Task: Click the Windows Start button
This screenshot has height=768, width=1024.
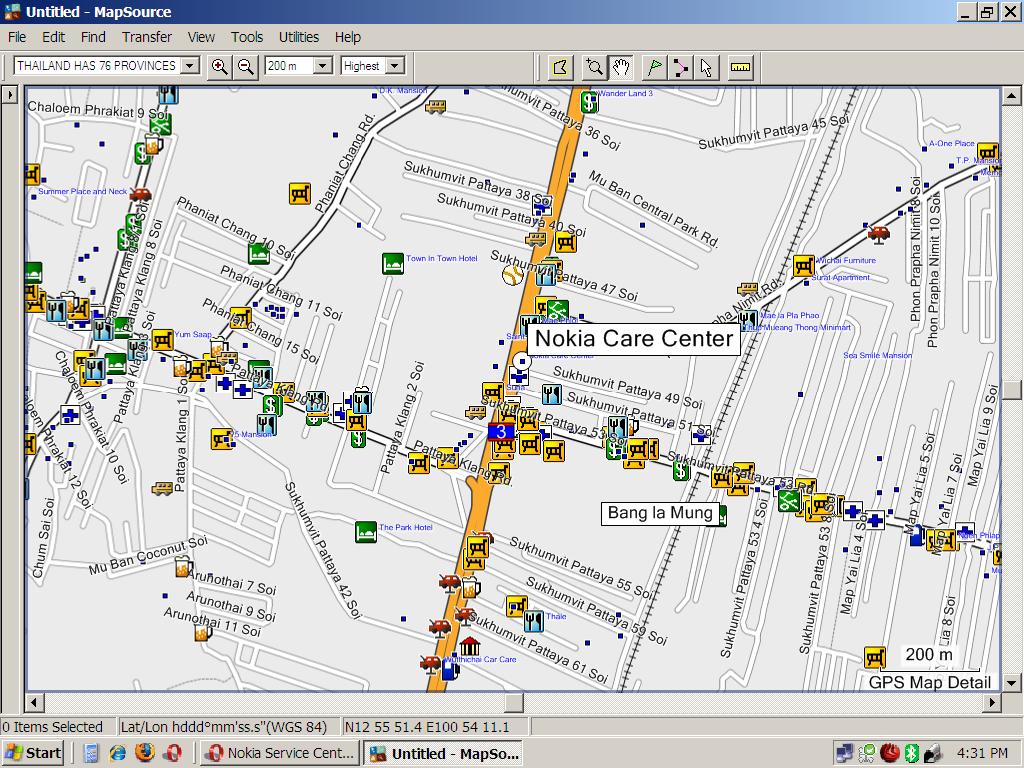Action: point(33,753)
